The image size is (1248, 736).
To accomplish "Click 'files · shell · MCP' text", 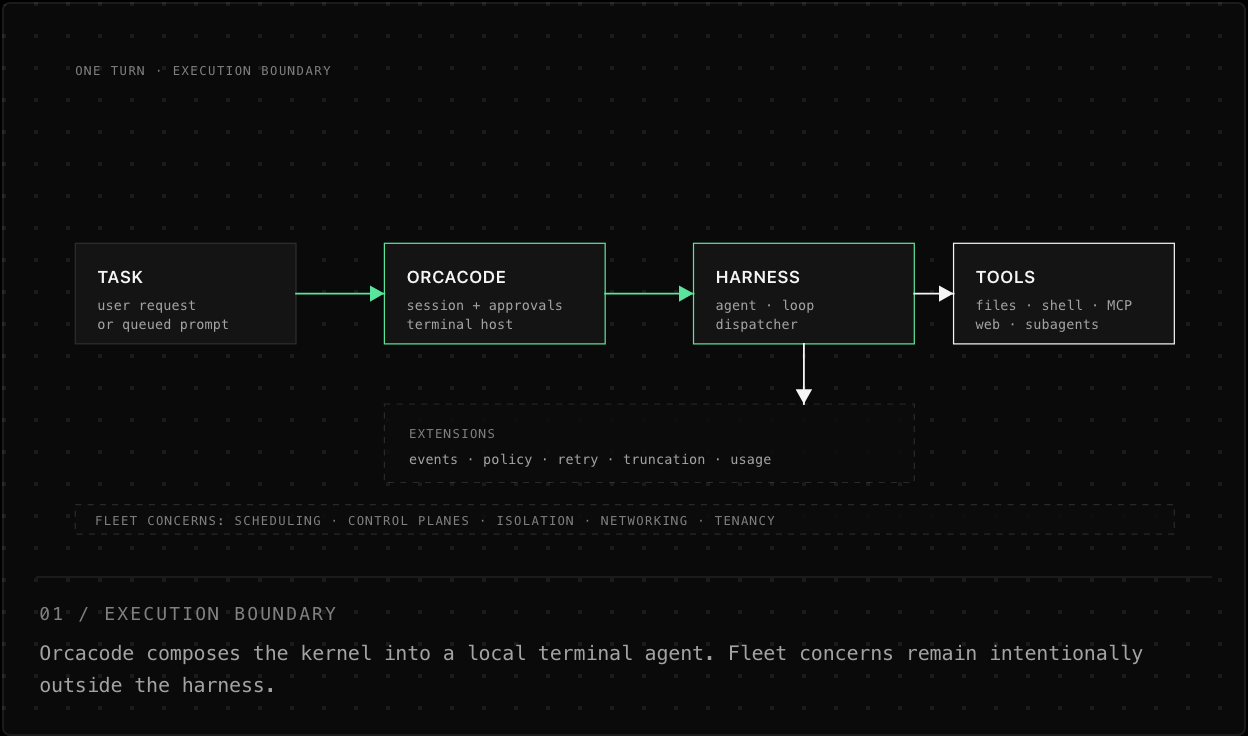I will (1054, 305).
